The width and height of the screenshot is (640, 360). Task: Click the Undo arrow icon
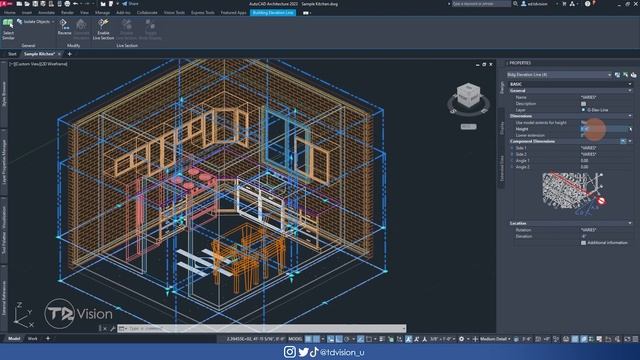point(76,4)
